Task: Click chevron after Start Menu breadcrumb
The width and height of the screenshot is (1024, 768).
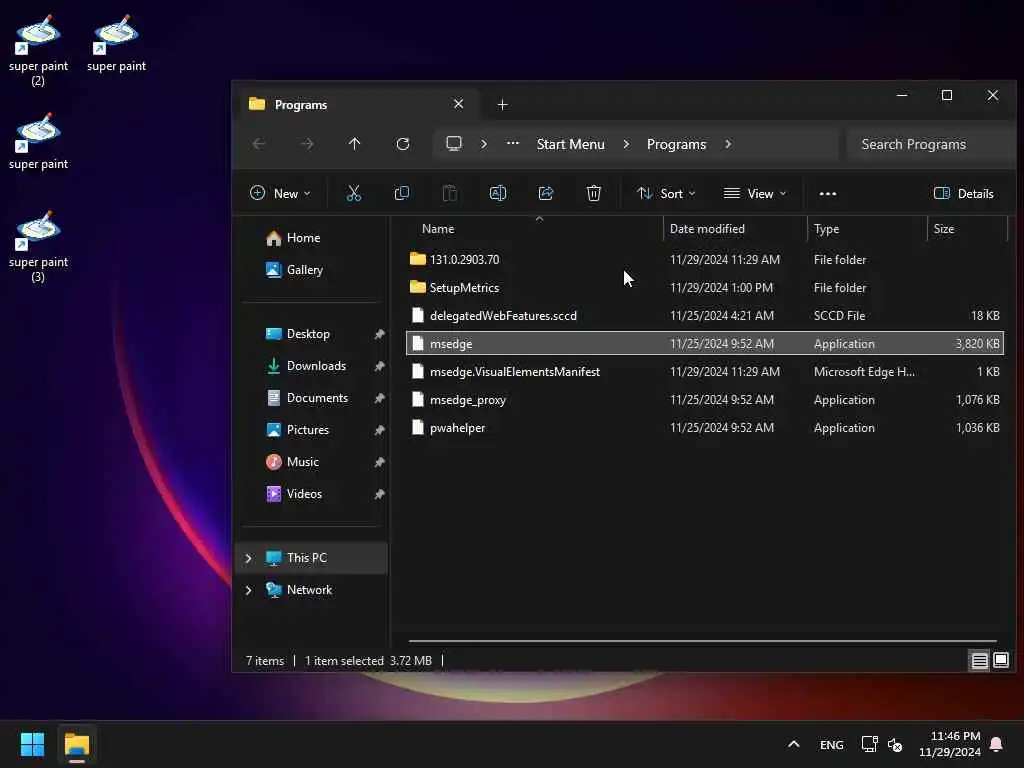Action: [626, 144]
